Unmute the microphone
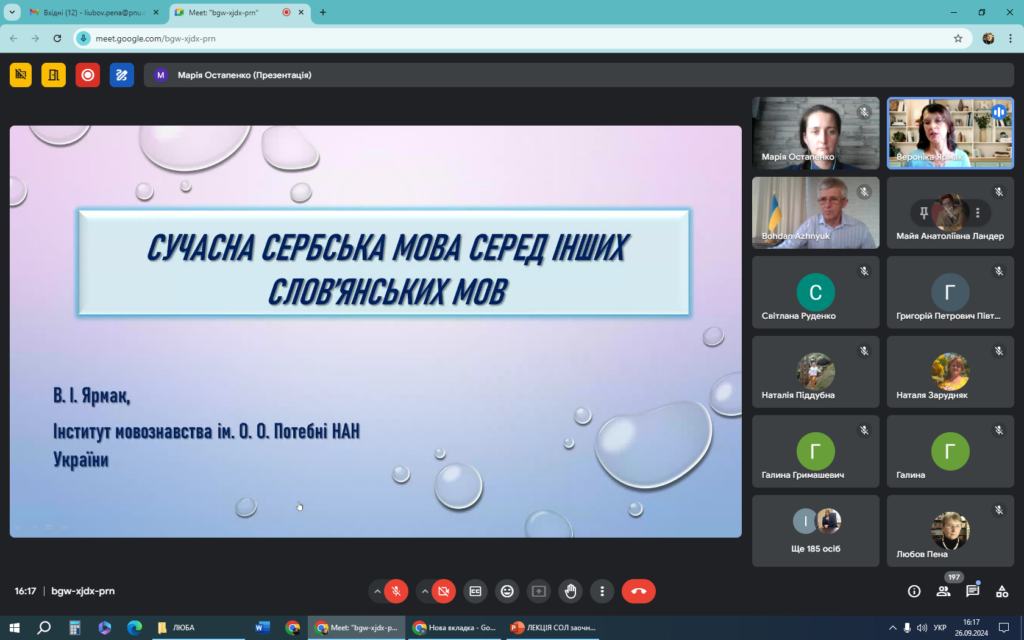The height and width of the screenshot is (640, 1024). tap(396, 591)
